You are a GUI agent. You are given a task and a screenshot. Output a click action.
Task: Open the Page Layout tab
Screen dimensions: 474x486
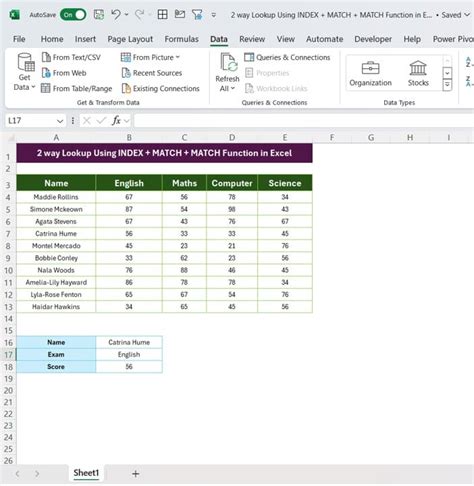pos(130,39)
